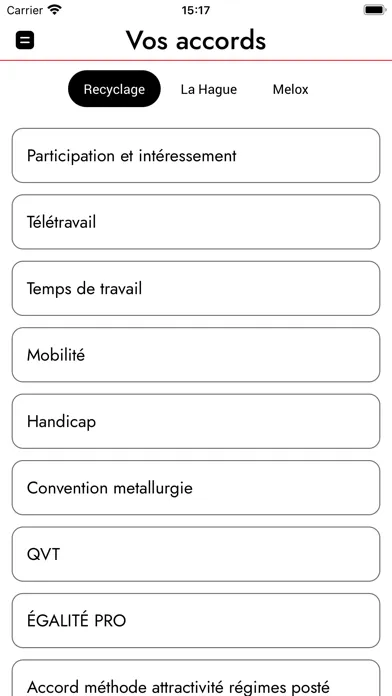This screenshot has width=392, height=696.
Task: Open the Télétravail accord
Action: tap(196, 222)
